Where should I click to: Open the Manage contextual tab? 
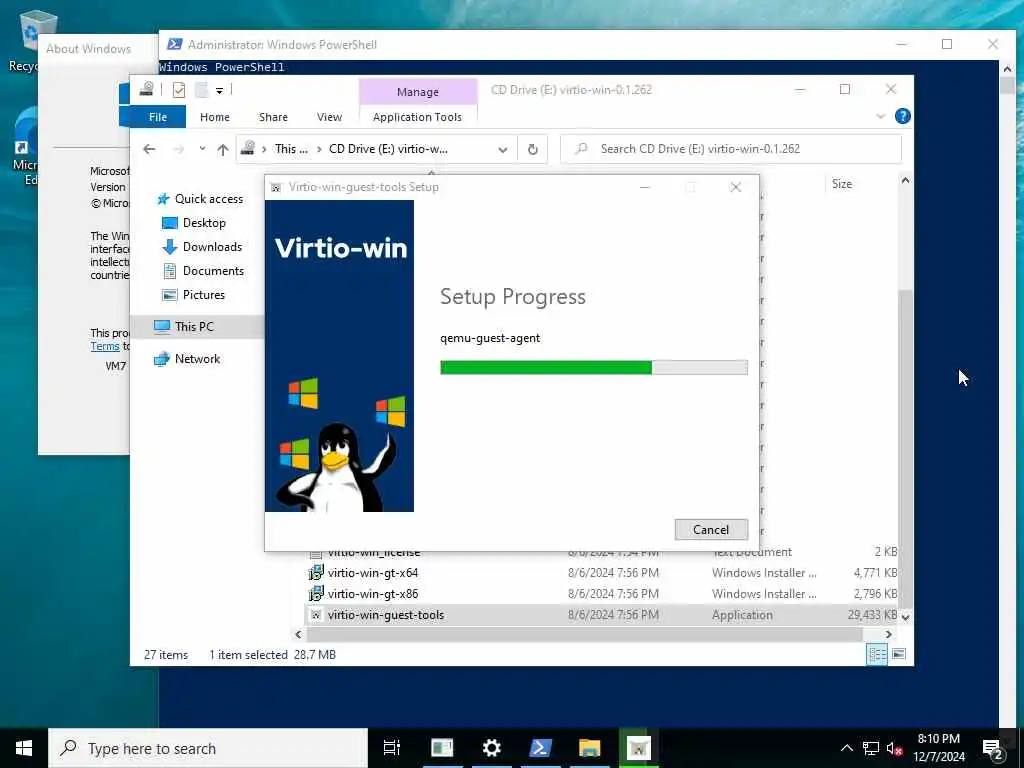(418, 92)
